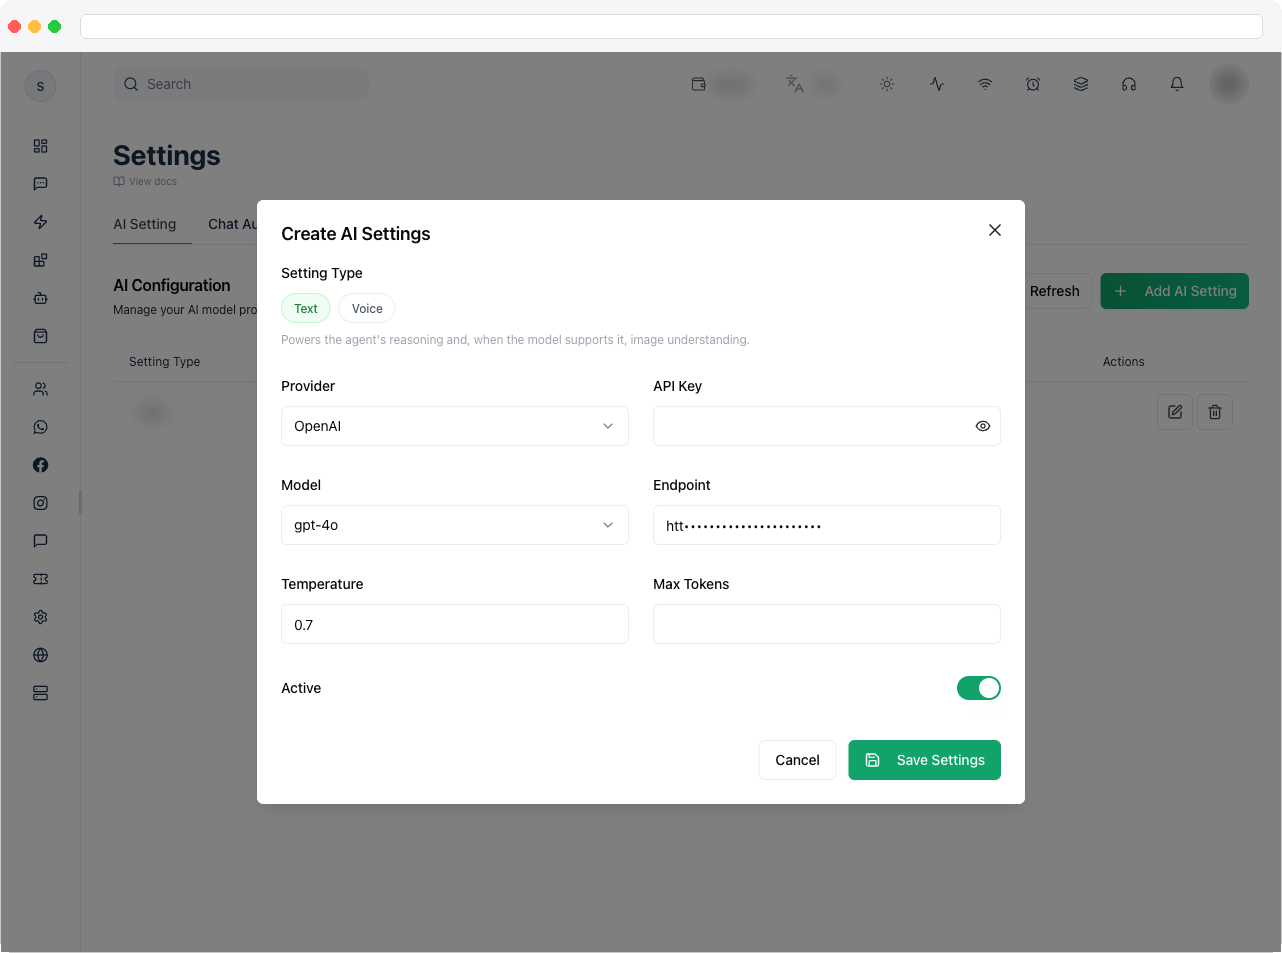The image size is (1282, 953).
Task: Open the dashboard grid icon in sidebar
Action: (x=40, y=146)
